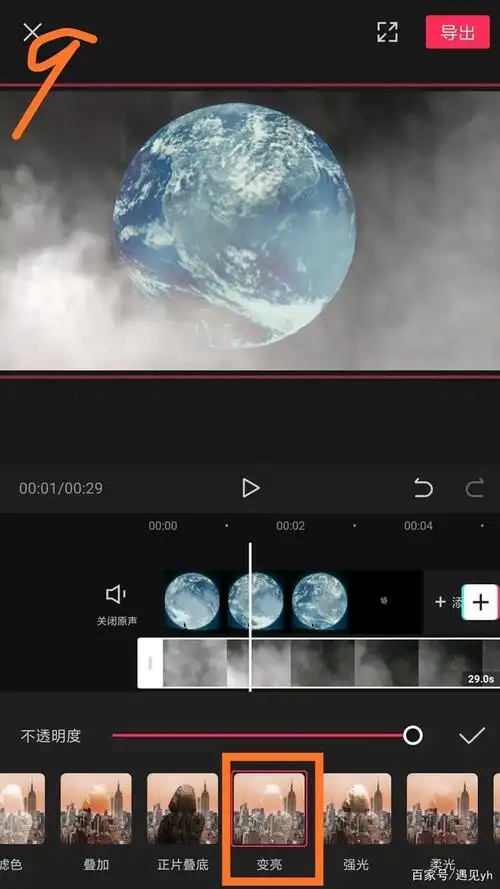The width and height of the screenshot is (500, 889).
Task: Add a clip with the plus button
Action: point(480,602)
